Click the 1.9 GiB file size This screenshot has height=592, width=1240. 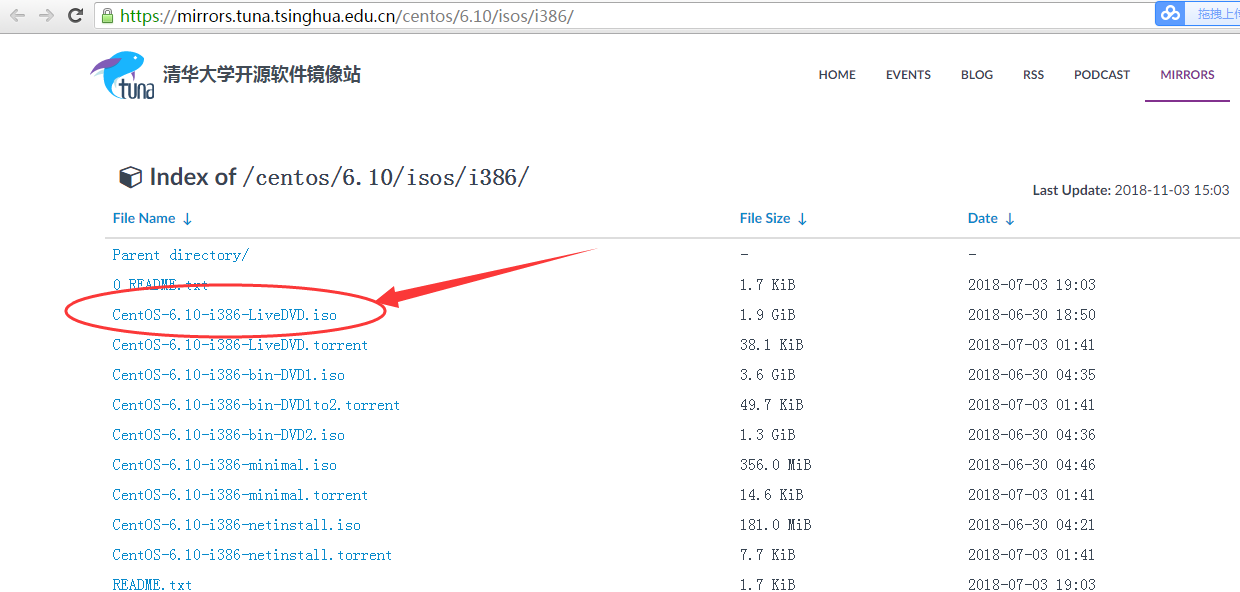coord(767,315)
